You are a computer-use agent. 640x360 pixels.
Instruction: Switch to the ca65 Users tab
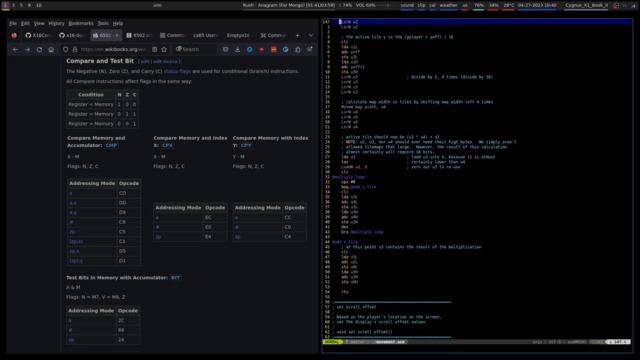205,36
